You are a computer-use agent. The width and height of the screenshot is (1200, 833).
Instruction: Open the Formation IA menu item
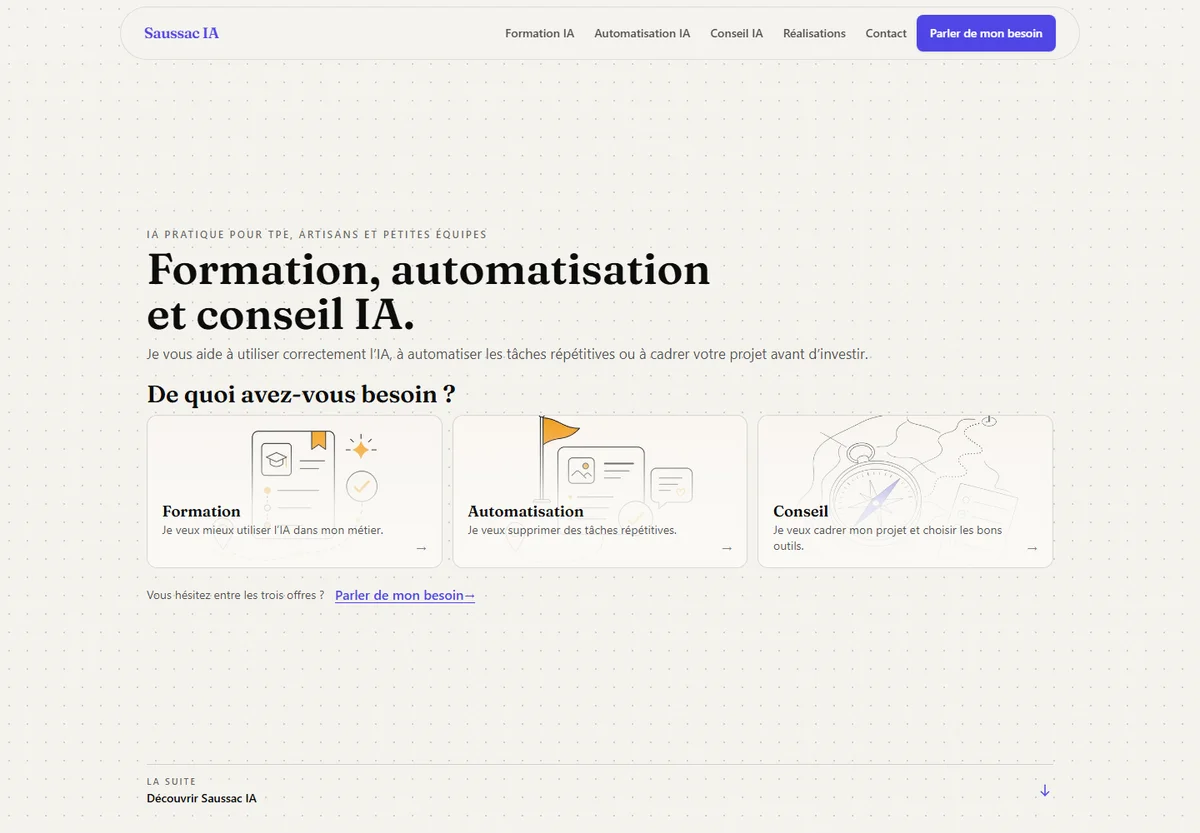tap(539, 33)
